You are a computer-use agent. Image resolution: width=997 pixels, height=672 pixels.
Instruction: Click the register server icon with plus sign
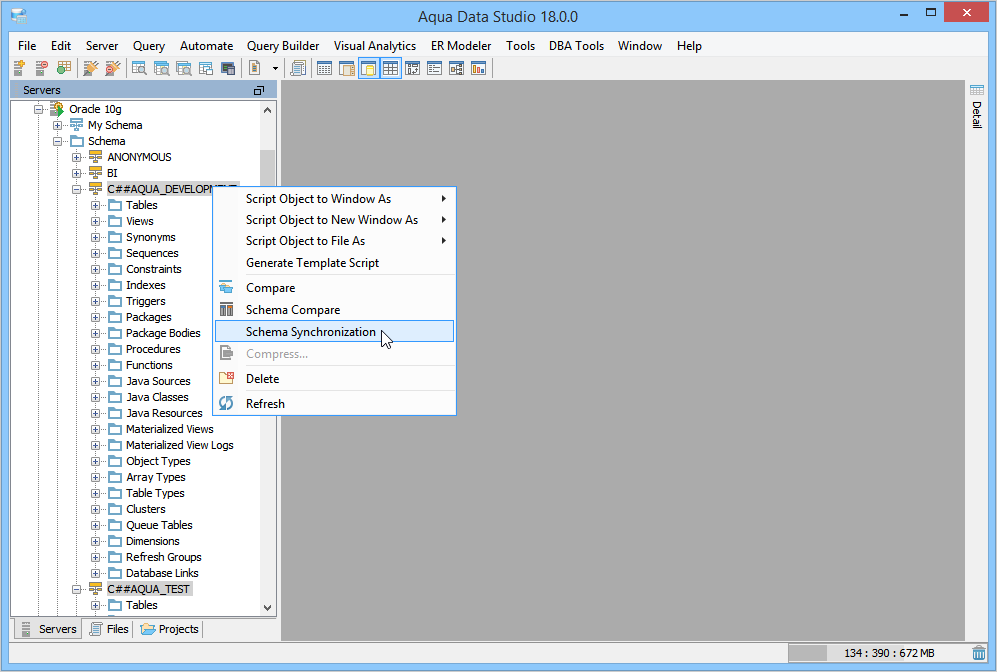(x=19, y=68)
